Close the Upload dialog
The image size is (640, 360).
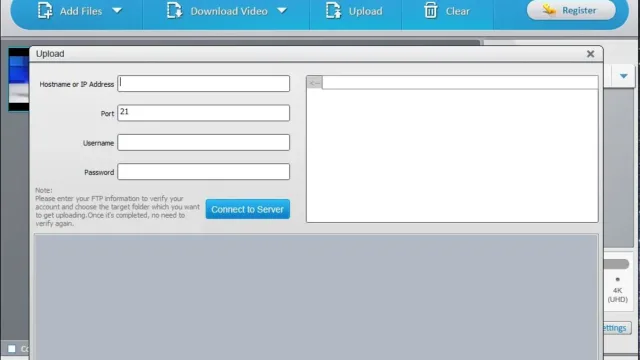590,54
